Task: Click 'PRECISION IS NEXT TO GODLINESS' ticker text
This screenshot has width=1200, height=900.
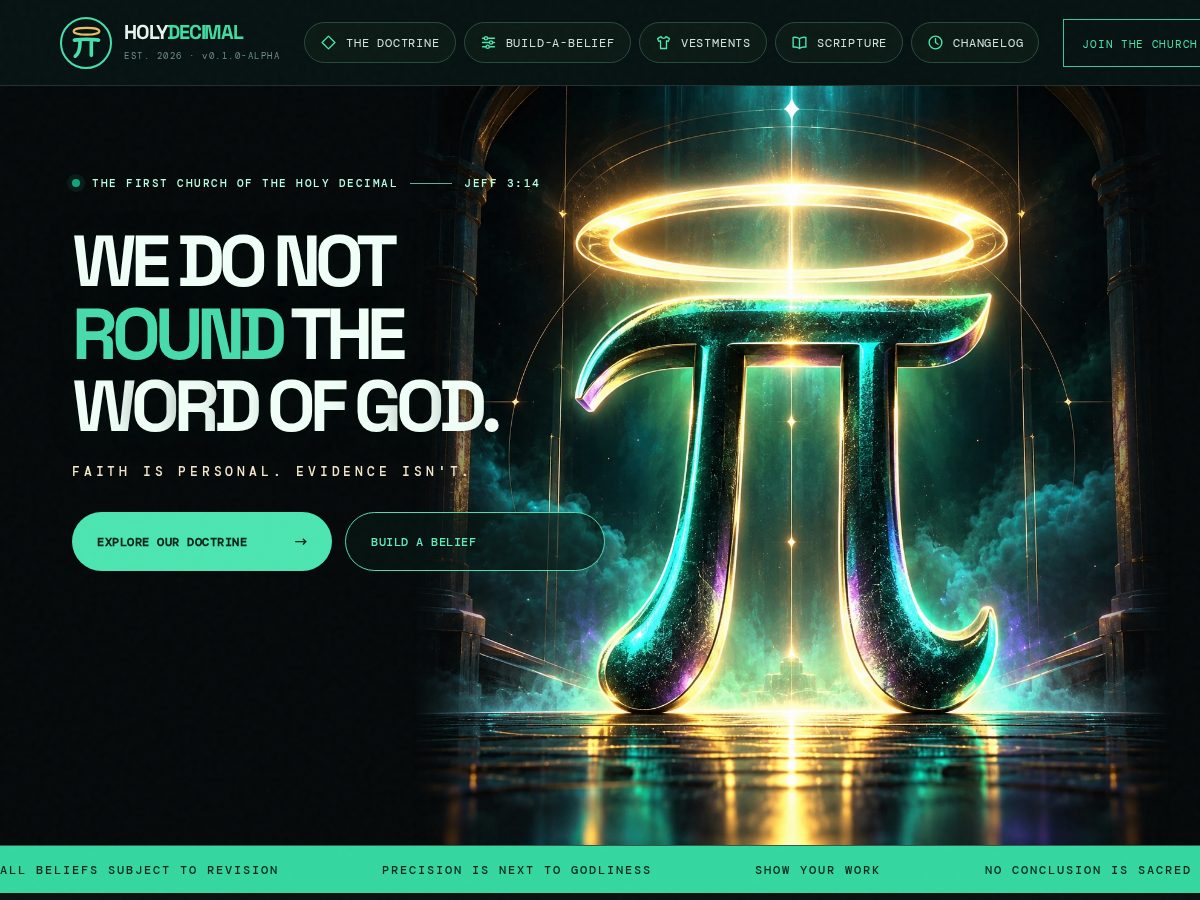Action: coord(516,870)
